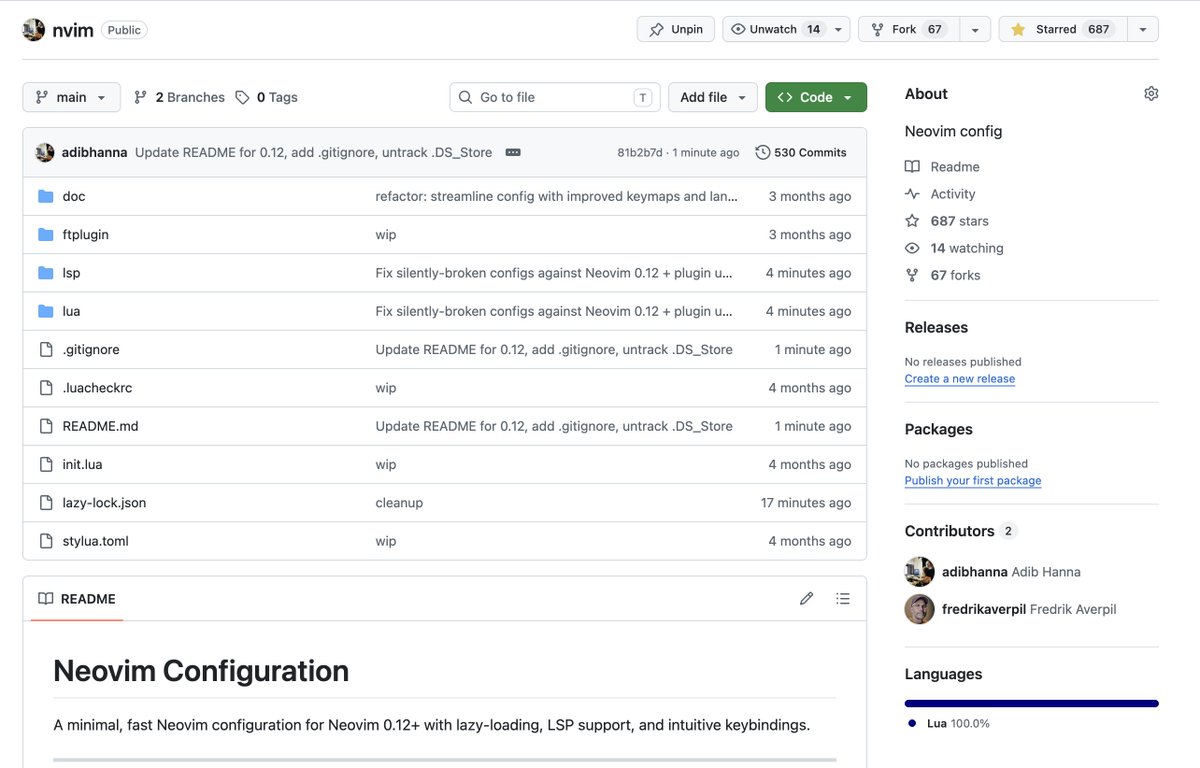This screenshot has width=1200, height=768.
Task: Open the README outline list icon
Action: point(843,599)
